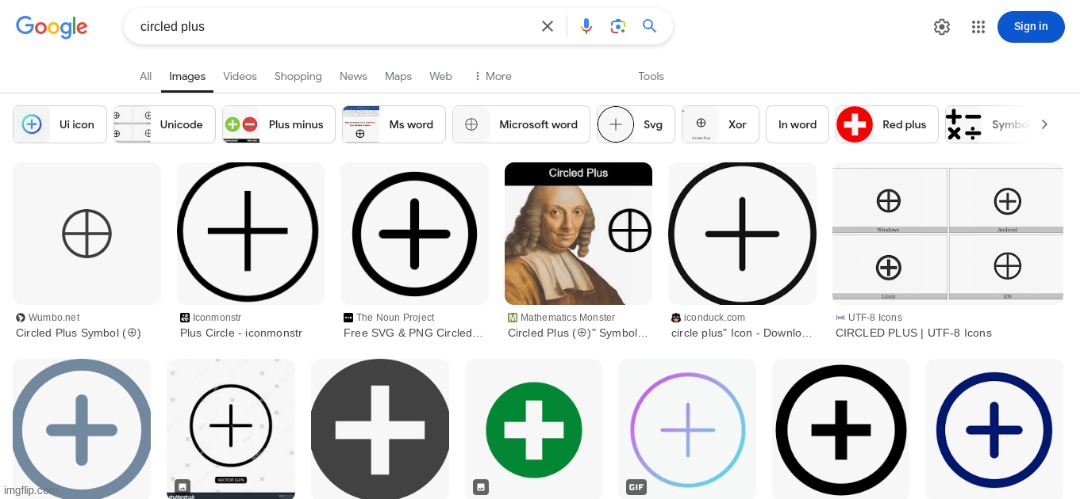1080x499 pixels.
Task: Open the iconduck.com circle plus image
Action: coord(742,234)
